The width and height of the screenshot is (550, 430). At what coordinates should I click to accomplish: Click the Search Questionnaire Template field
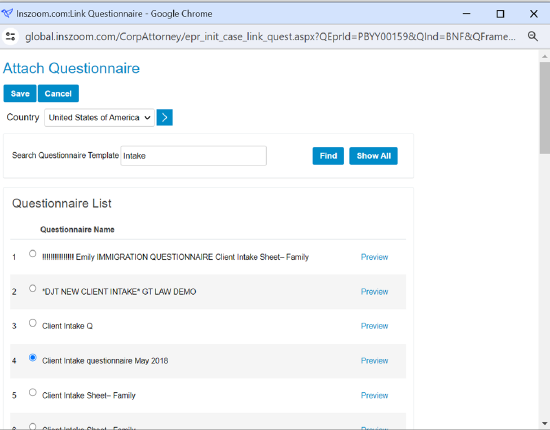(194, 156)
